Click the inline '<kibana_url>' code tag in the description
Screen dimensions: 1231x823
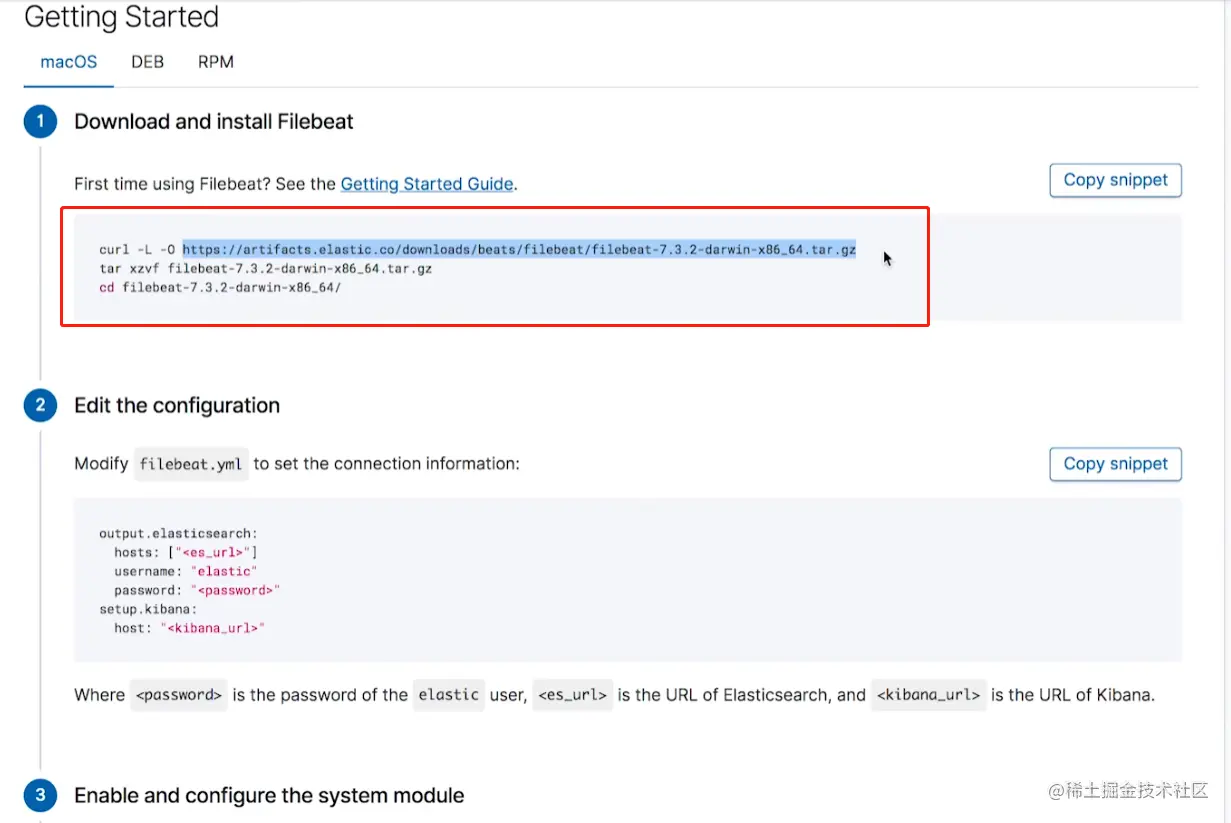click(929, 695)
